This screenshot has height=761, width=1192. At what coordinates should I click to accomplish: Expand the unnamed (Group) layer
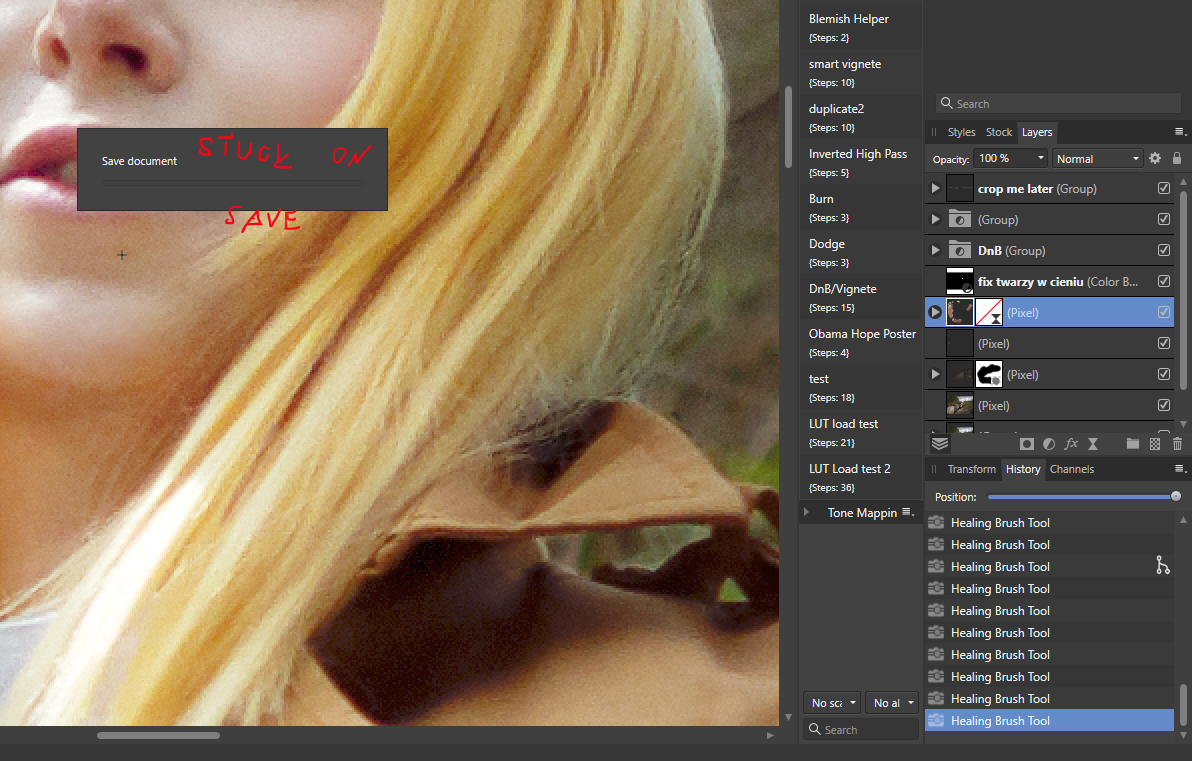[x=936, y=219]
